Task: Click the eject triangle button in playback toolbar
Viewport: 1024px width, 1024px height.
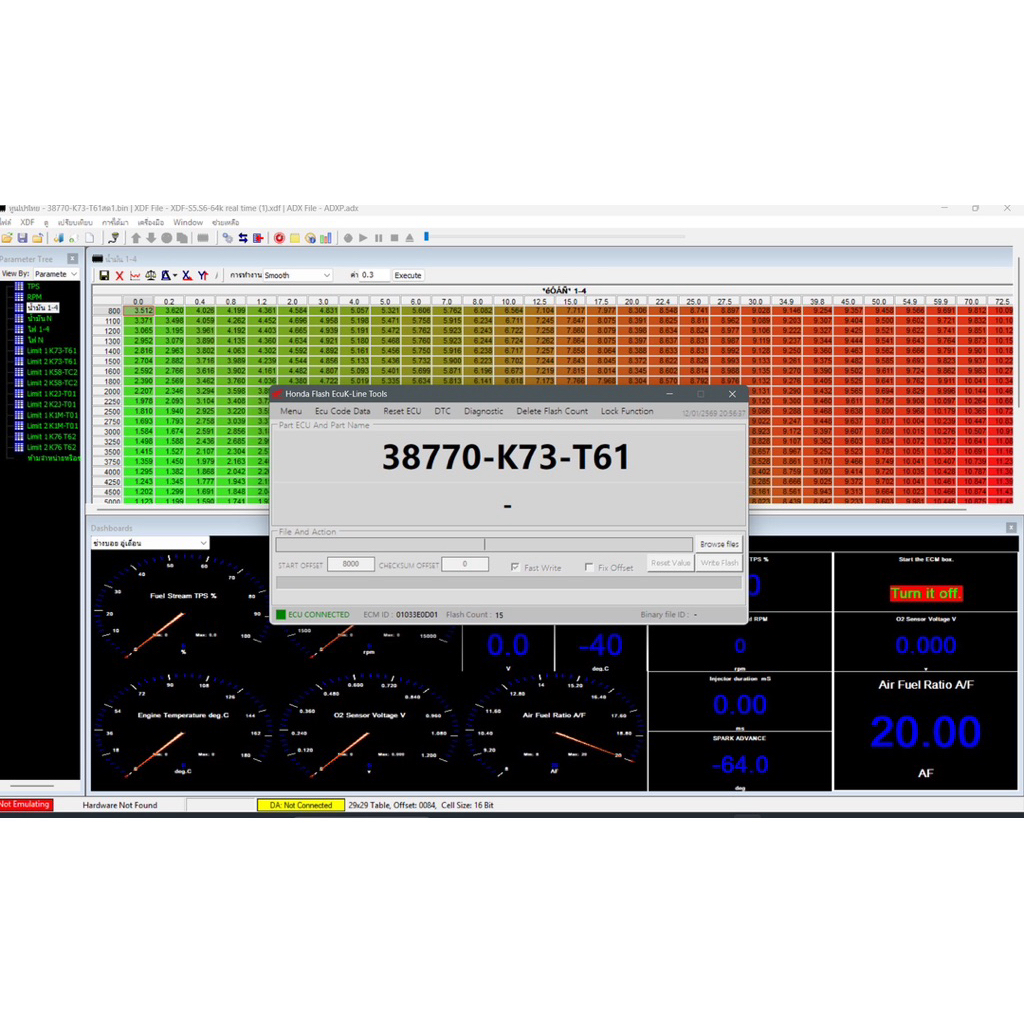Action: click(x=409, y=238)
